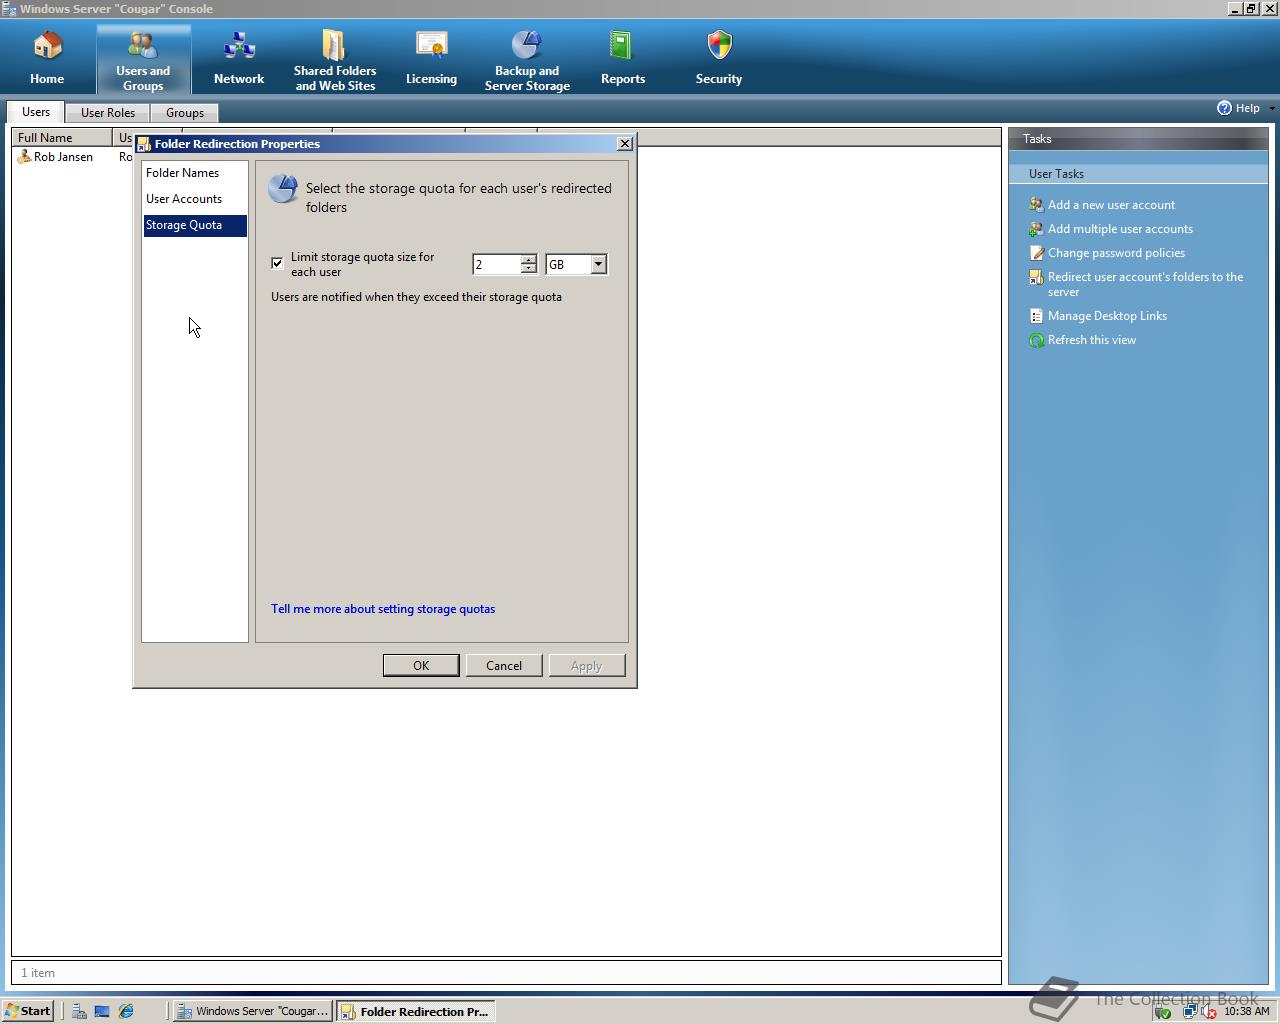Click the red X tray icon
The height and width of the screenshot is (1024, 1280).
tap(1209, 1012)
